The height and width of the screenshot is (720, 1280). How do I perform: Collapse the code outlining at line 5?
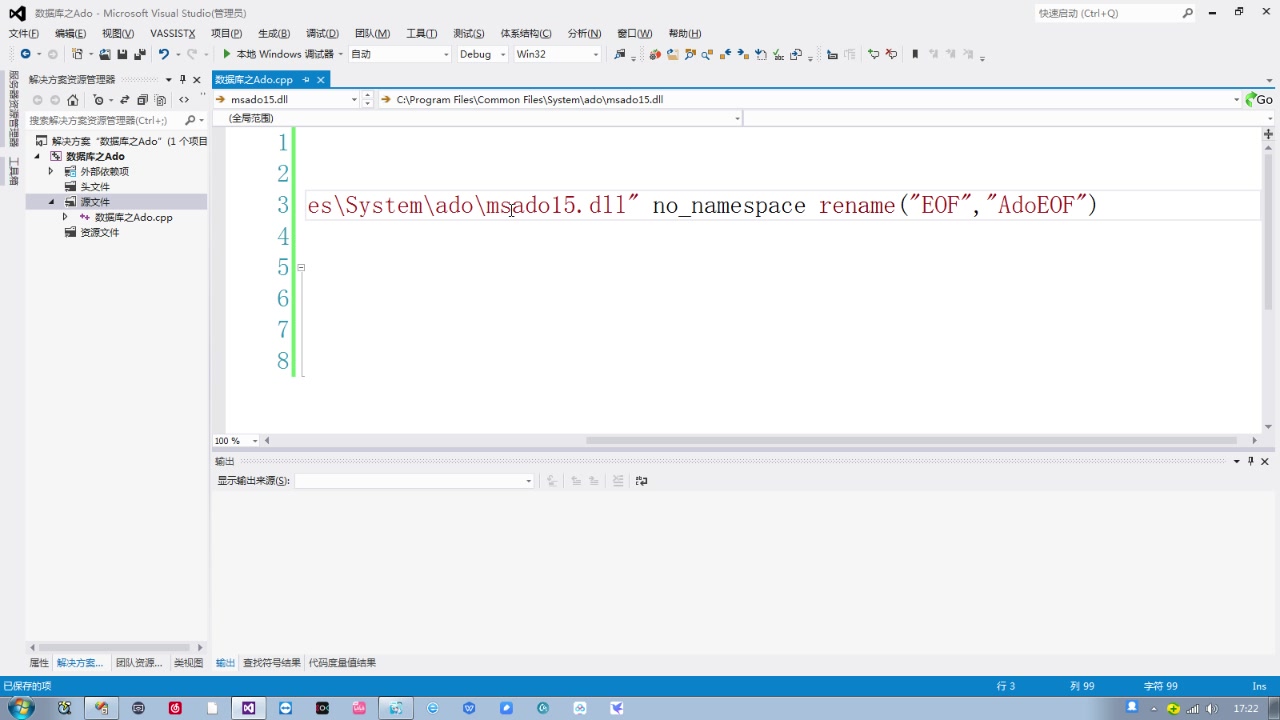point(301,267)
